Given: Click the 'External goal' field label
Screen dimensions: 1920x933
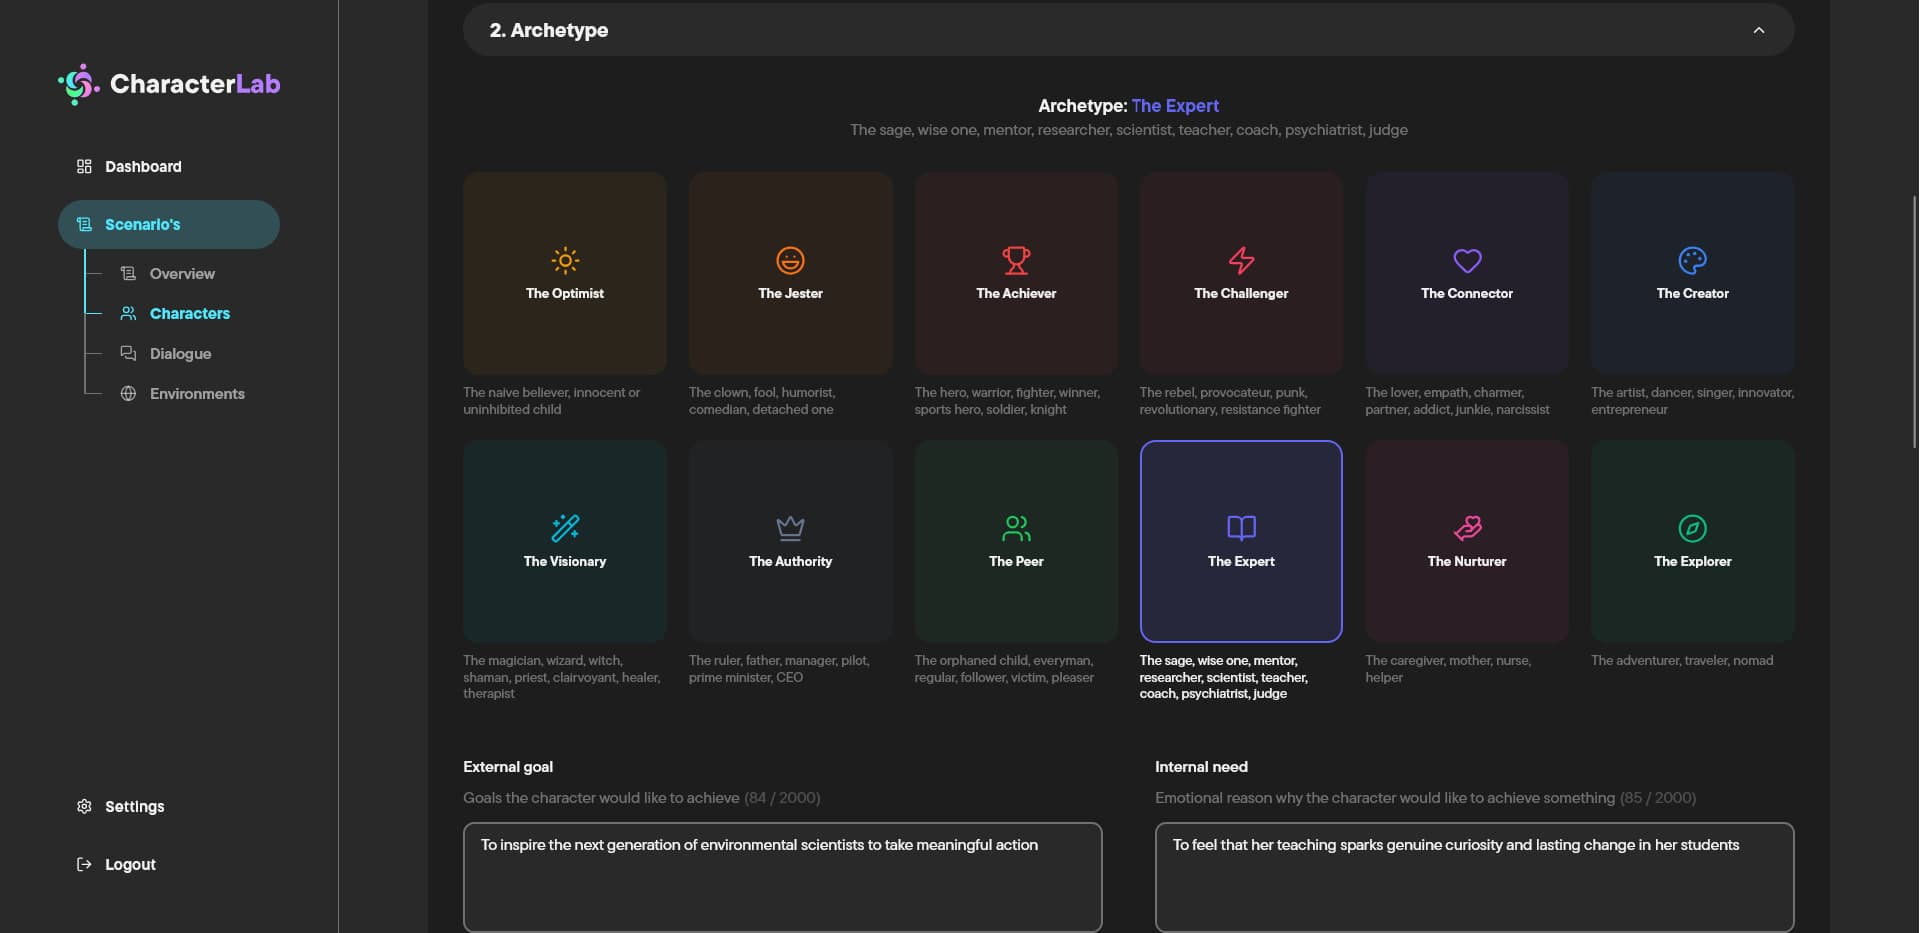Looking at the screenshot, I should 508,766.
